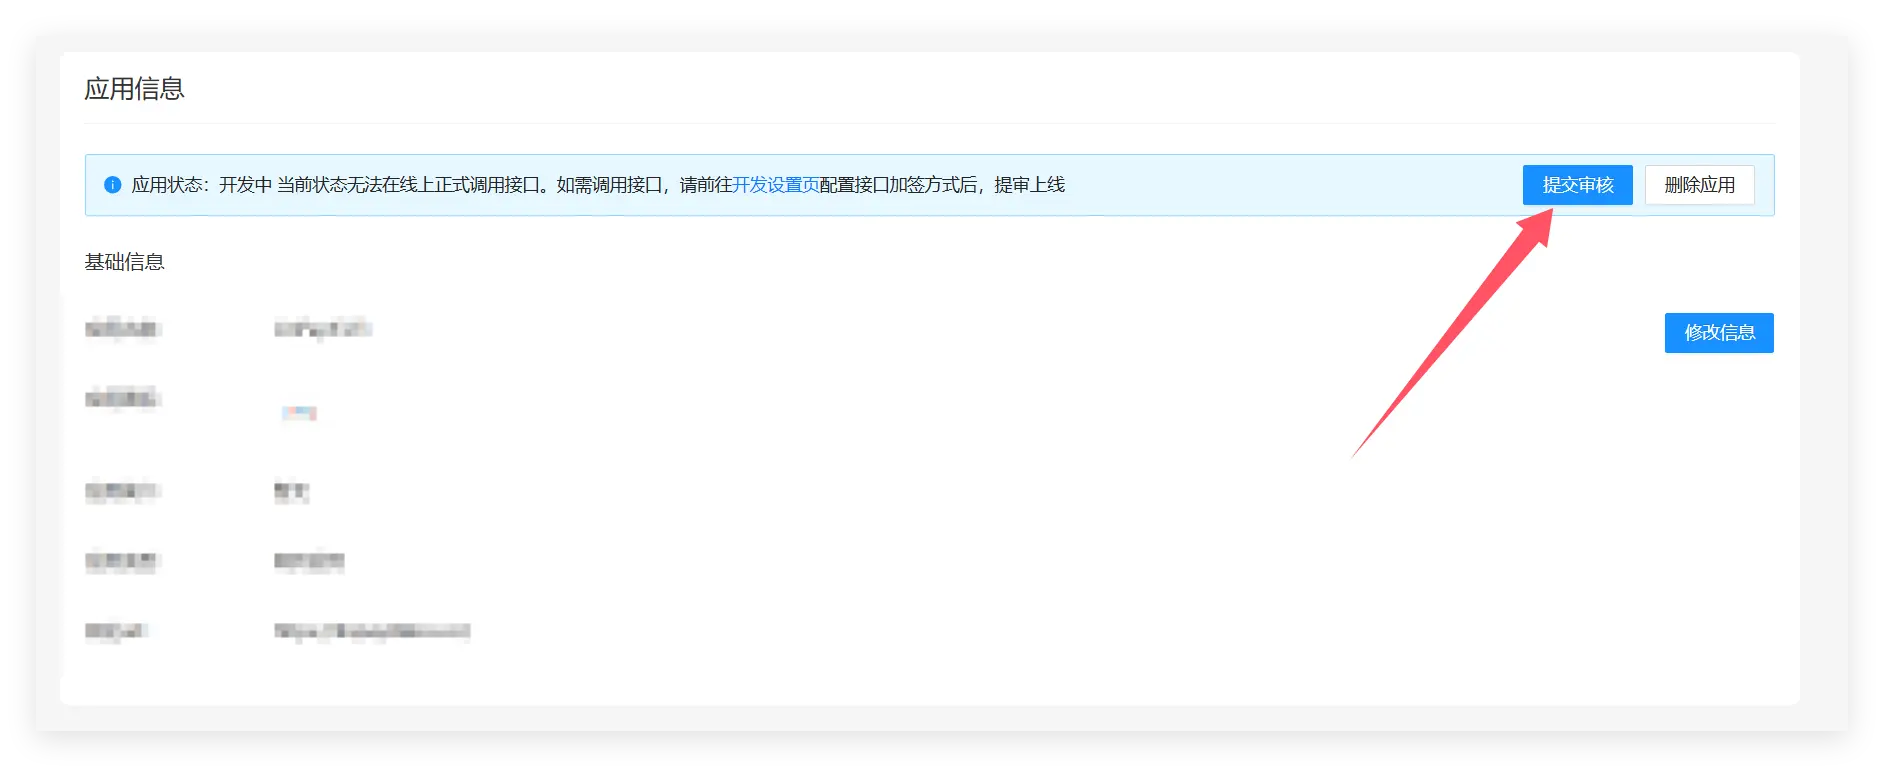Click the fourth row's blurred value text
This screenshot has height=767, width=1884.
(309, 561)
